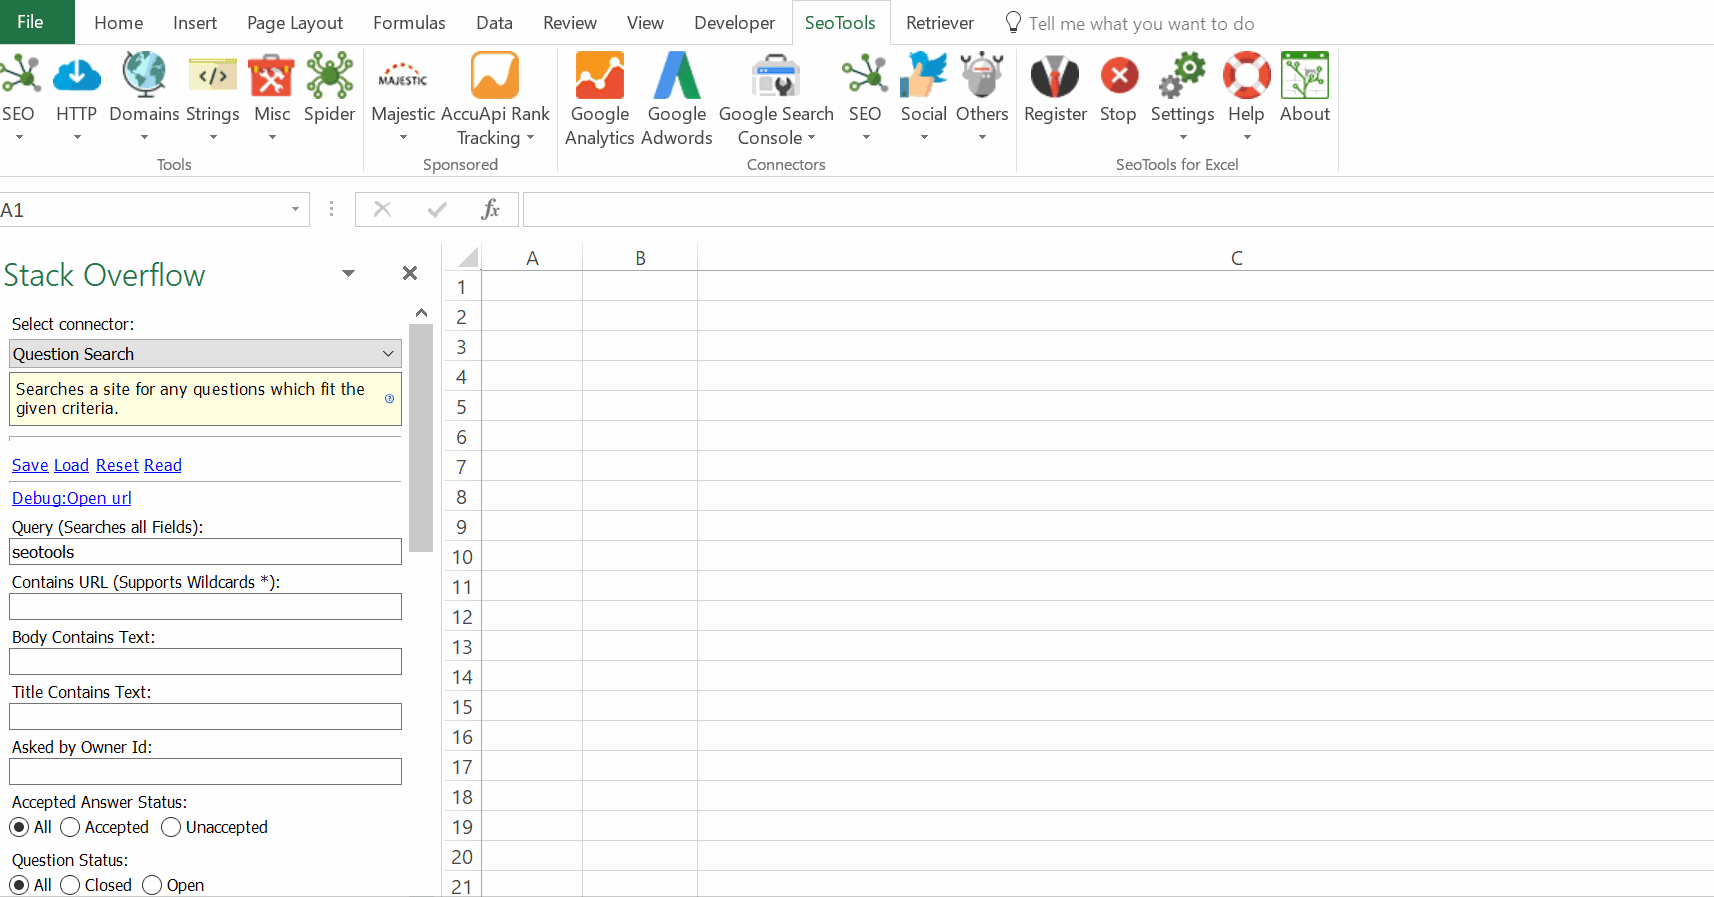Open the Majestic connector icon
Viewport: 1714px width, 897px height.
click(403, 76)
